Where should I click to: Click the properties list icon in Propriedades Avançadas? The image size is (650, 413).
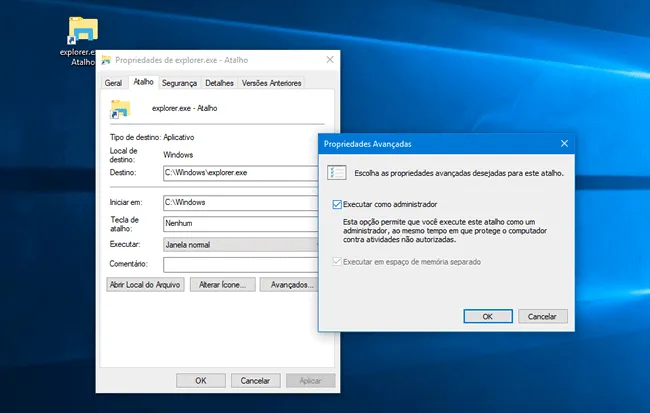pos(337,172)
